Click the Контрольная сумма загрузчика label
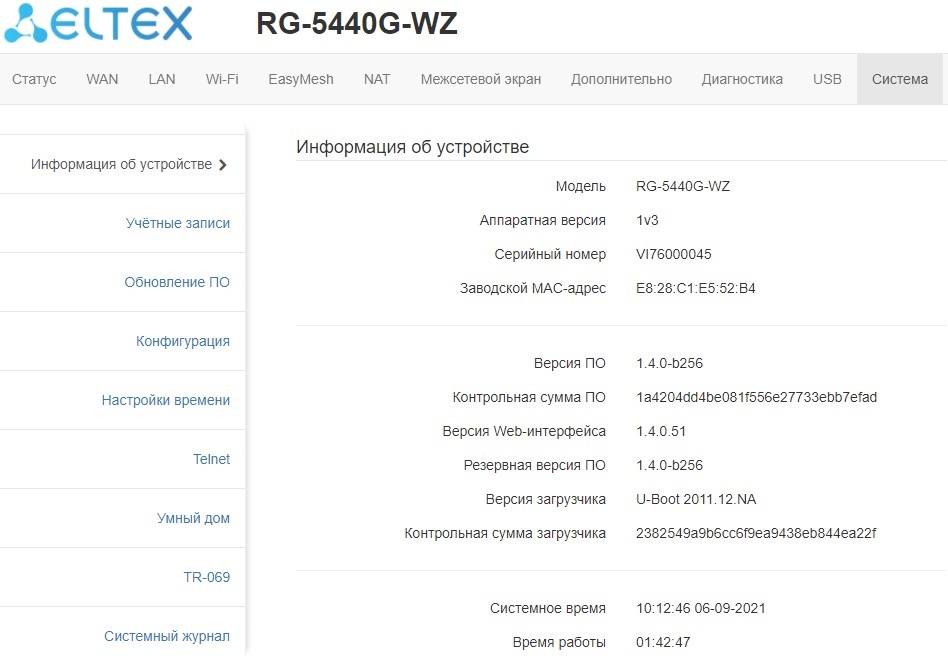Viewport: 948px width, 662px height. point(505,533)
